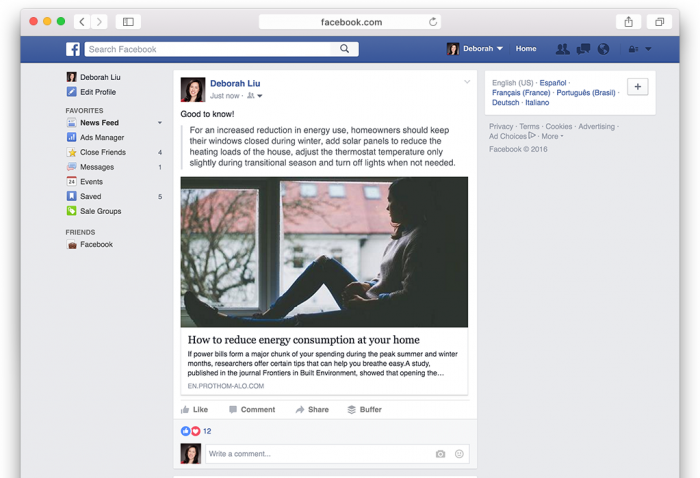Focus the Search Facebook field
Image resolution: width=700 pixels, height=478 pixels.
point(208,49)
